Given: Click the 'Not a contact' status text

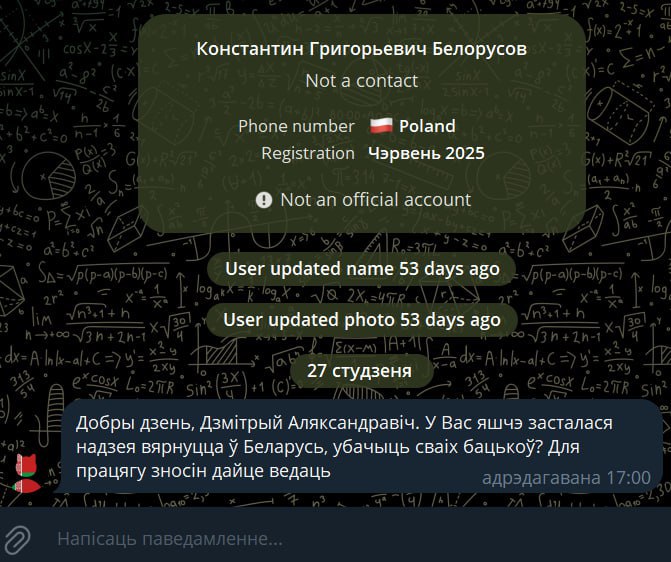Looking at the screenshot, I should click(362, 81).
